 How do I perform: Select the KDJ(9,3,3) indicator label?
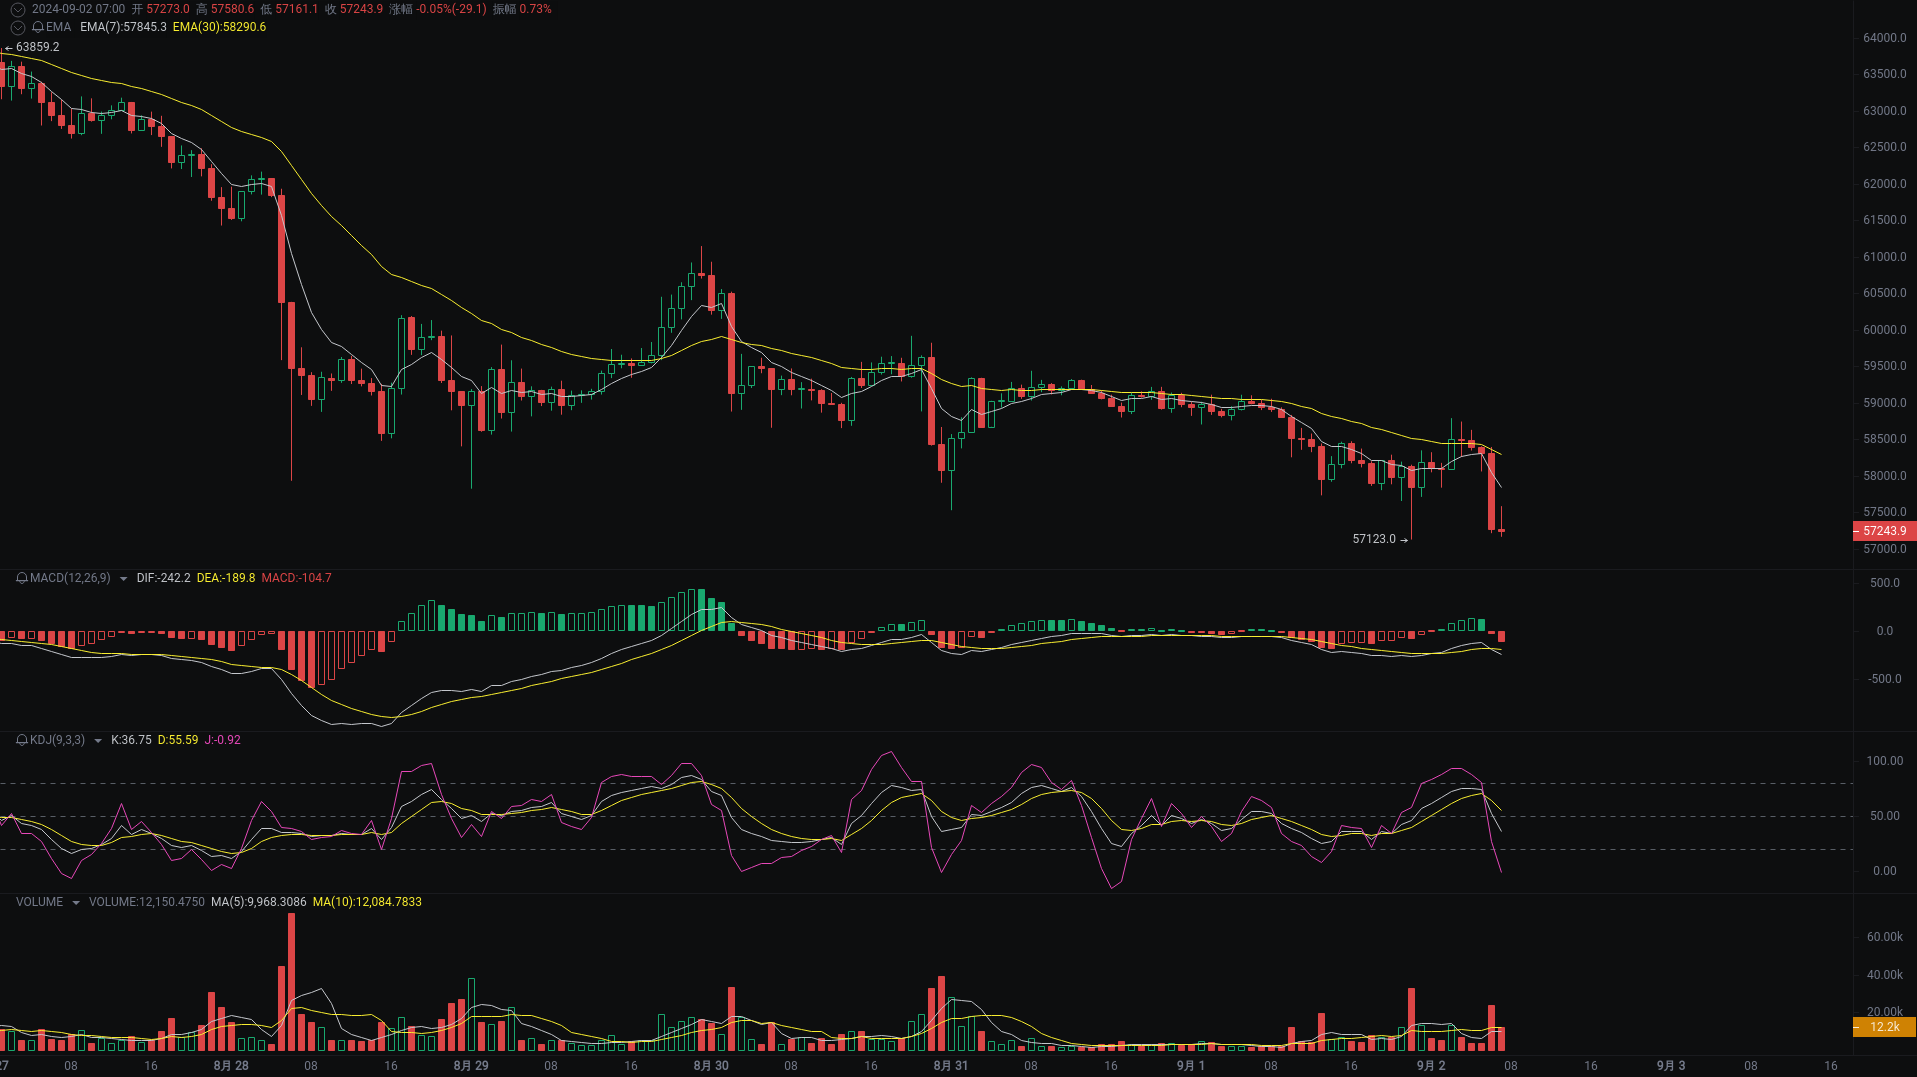coord(57,740)
